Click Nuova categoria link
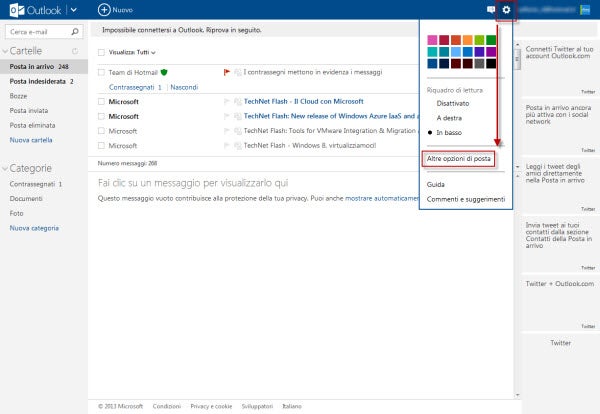 coord(34,228)
